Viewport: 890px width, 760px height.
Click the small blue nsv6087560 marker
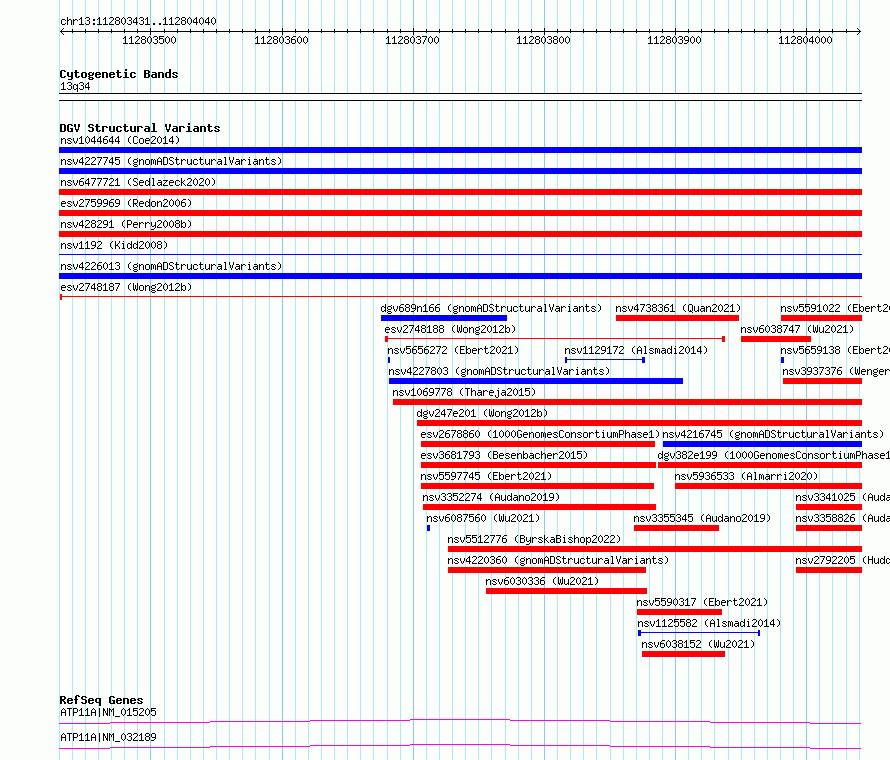coord(429,528)
